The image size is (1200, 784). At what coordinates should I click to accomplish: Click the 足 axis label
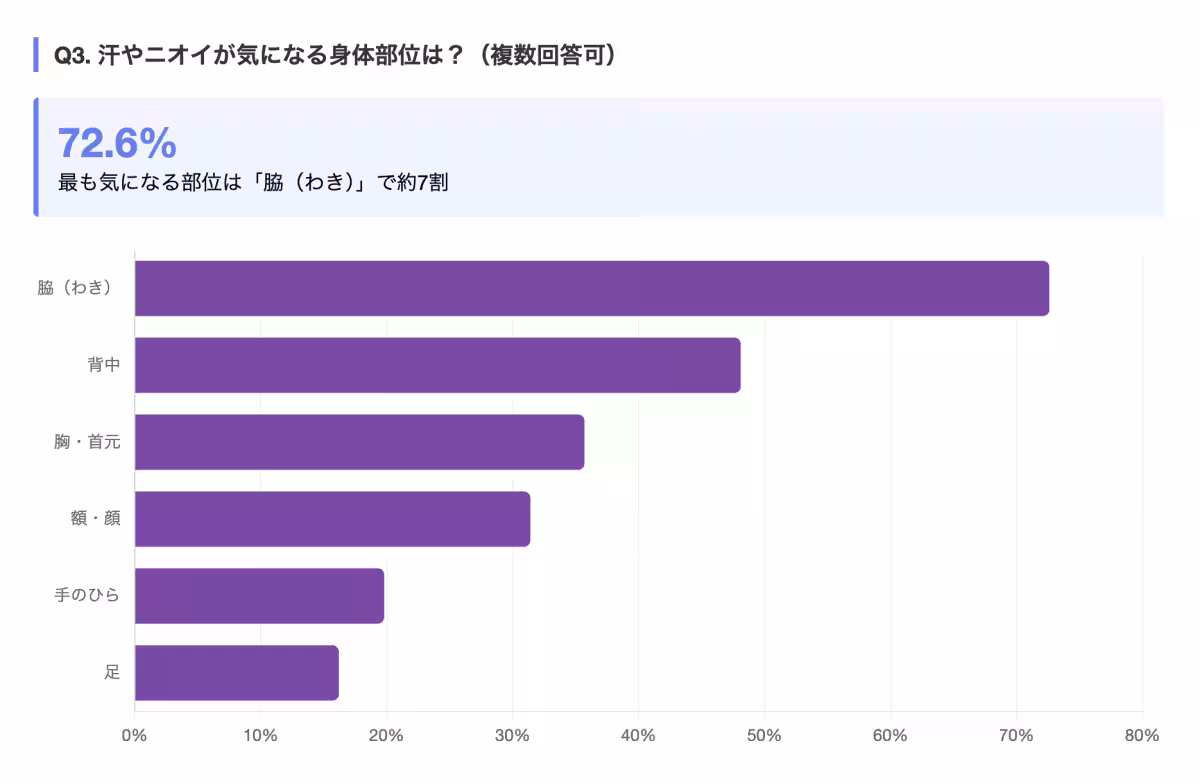[112, 673]
